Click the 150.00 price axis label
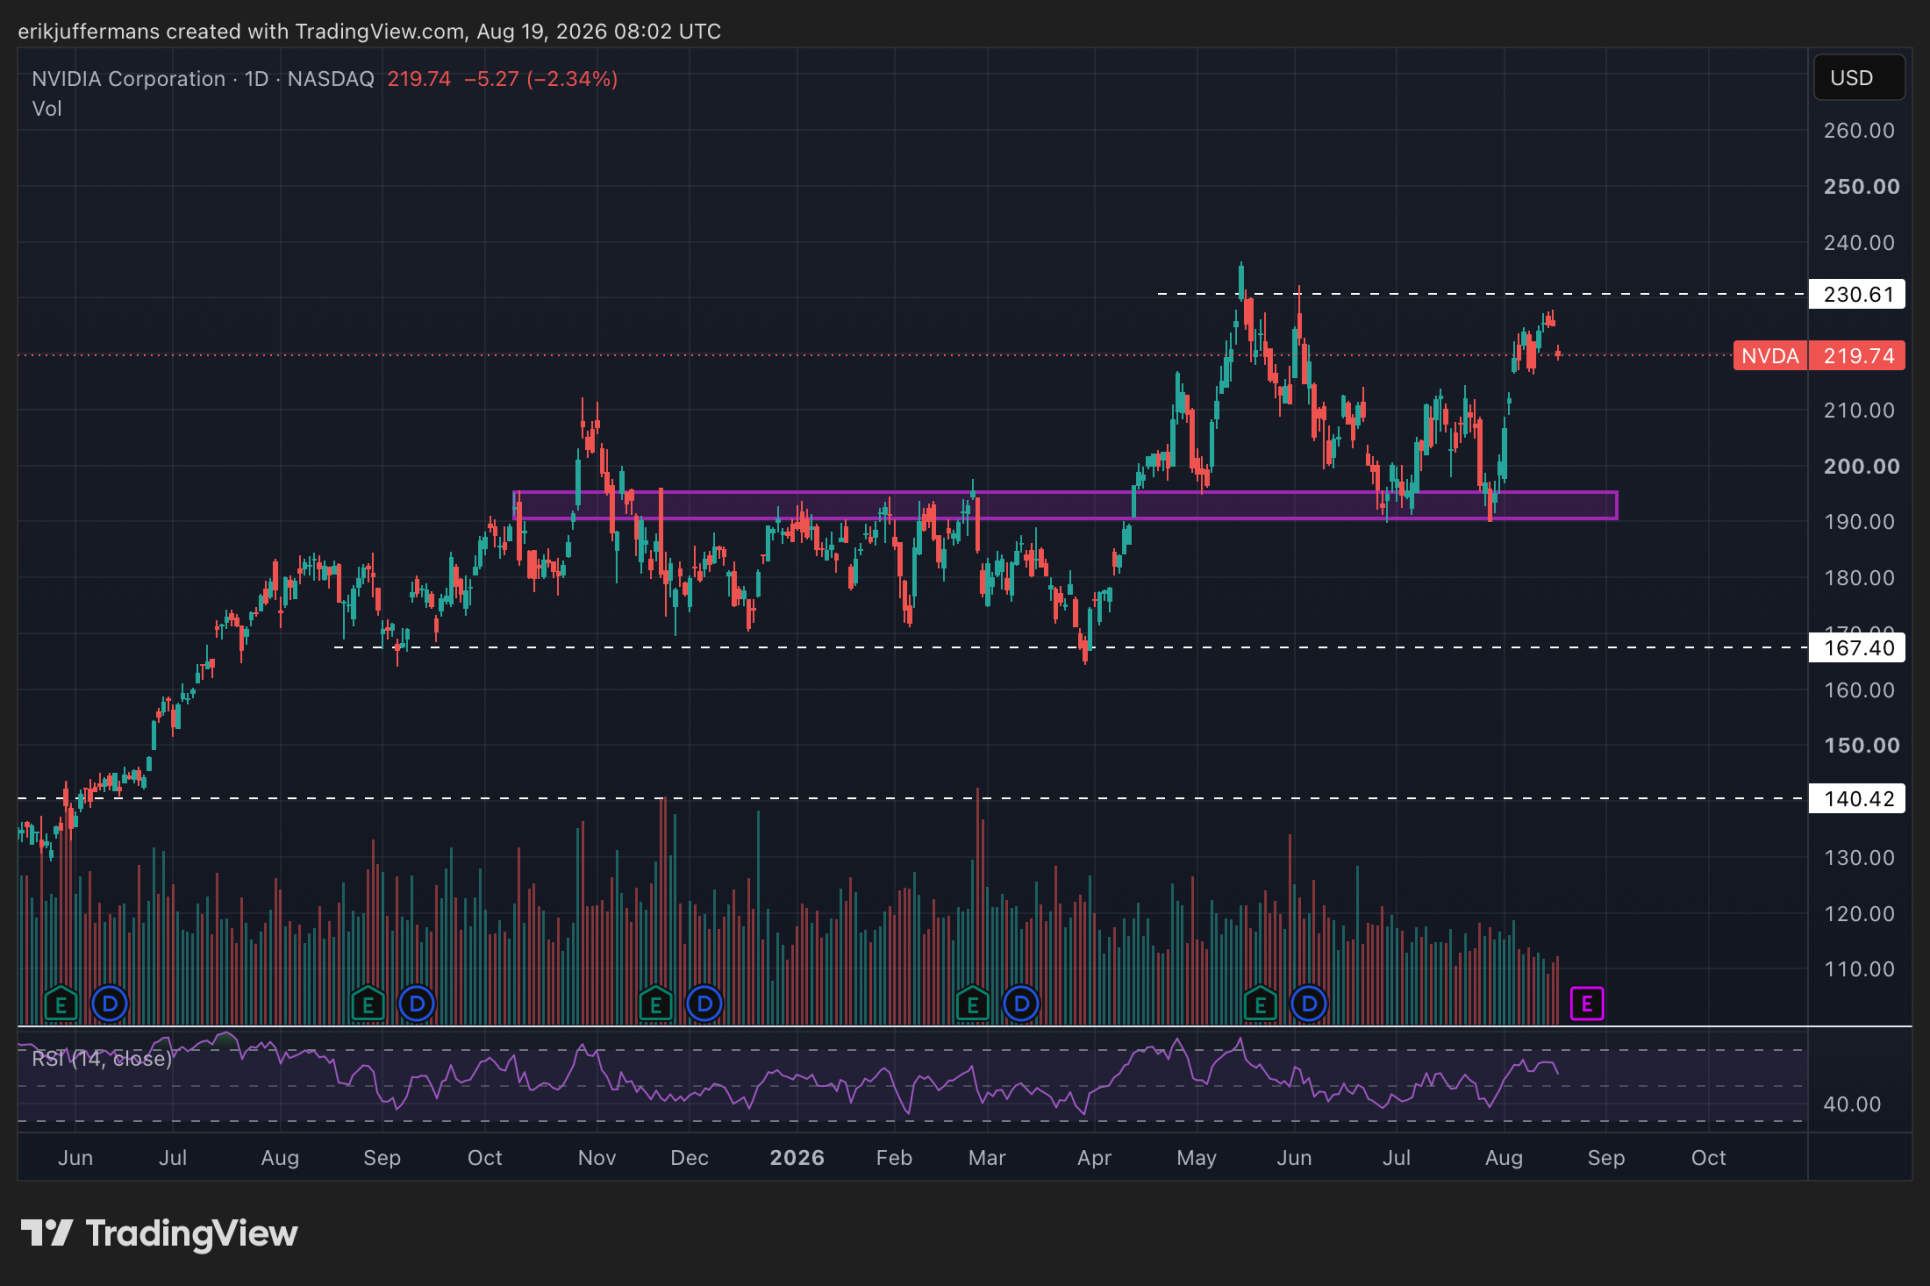1930x1286 pixels. coord(1861,746)
